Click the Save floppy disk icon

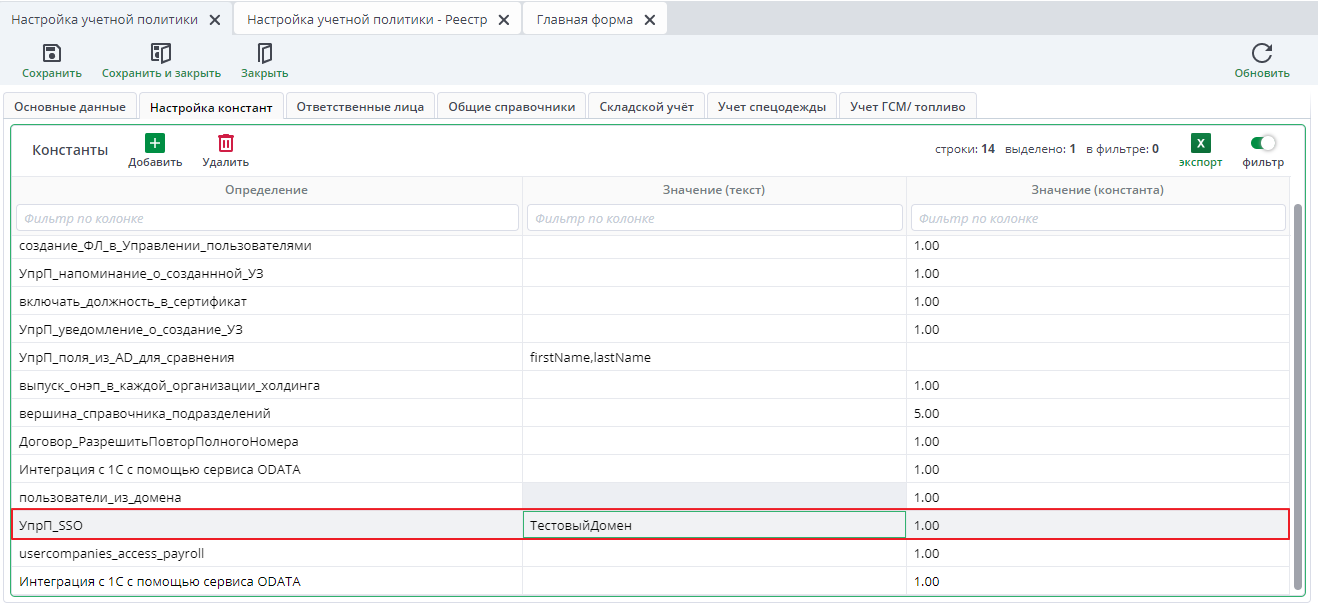52,53
